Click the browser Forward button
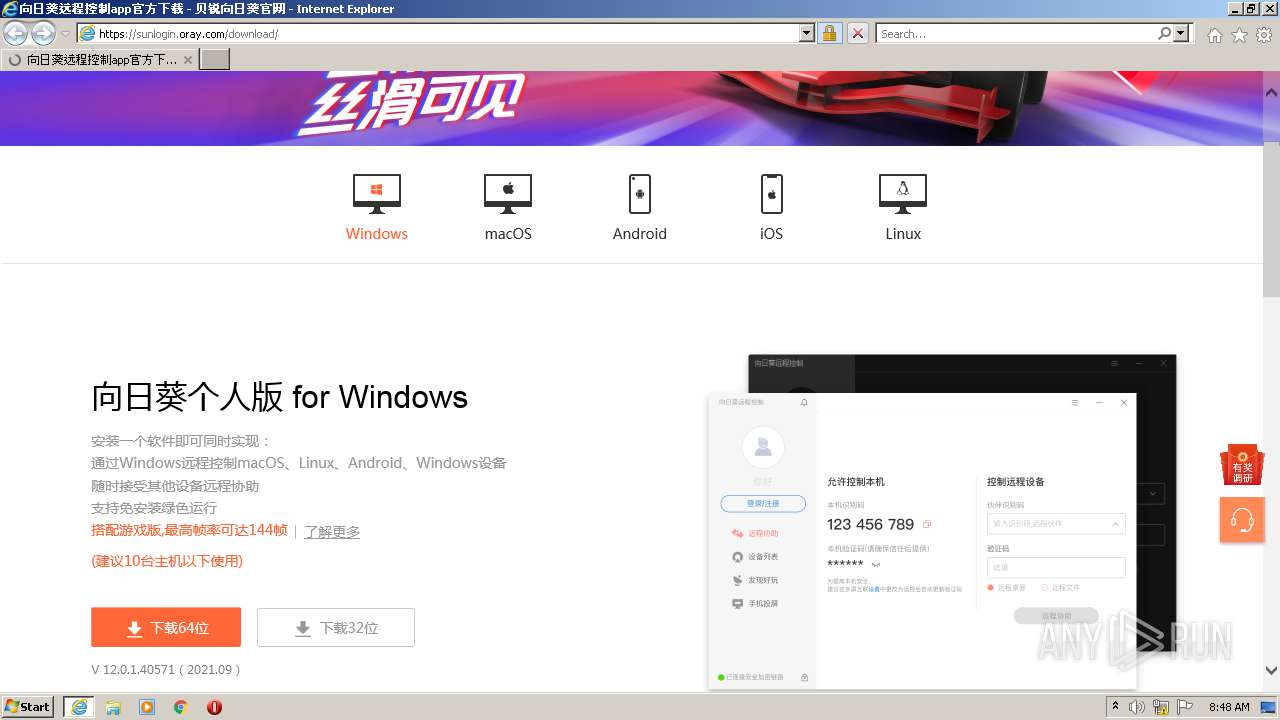This screenshot has height=720, width=1280. (43, 33)
